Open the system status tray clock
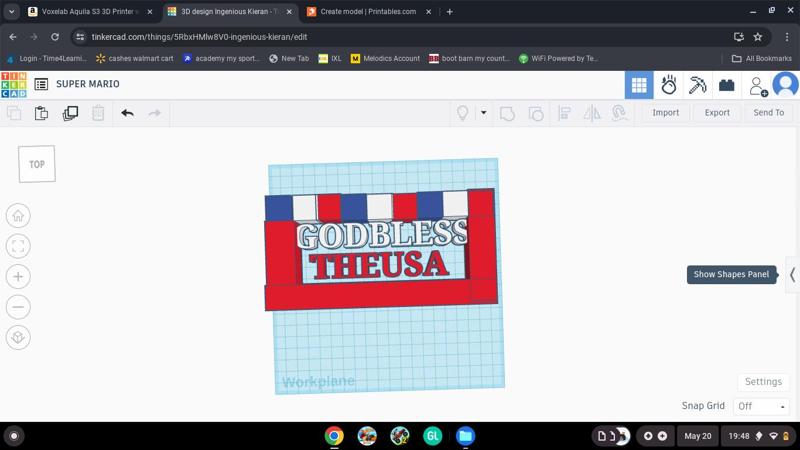The width and height of the screenshot is (800, 450). [x=758, y=436]
